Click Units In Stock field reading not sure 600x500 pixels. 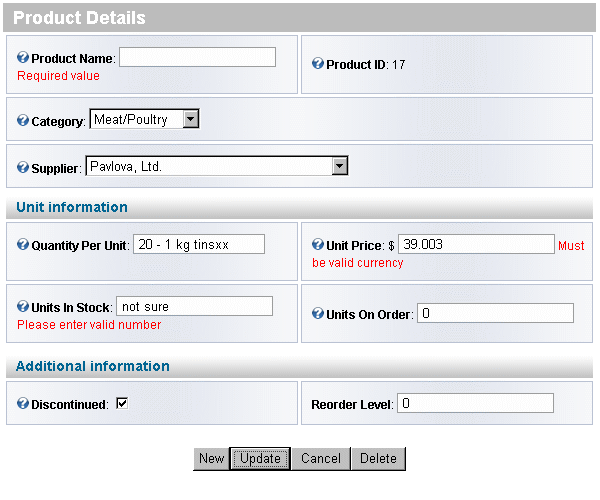195,306
